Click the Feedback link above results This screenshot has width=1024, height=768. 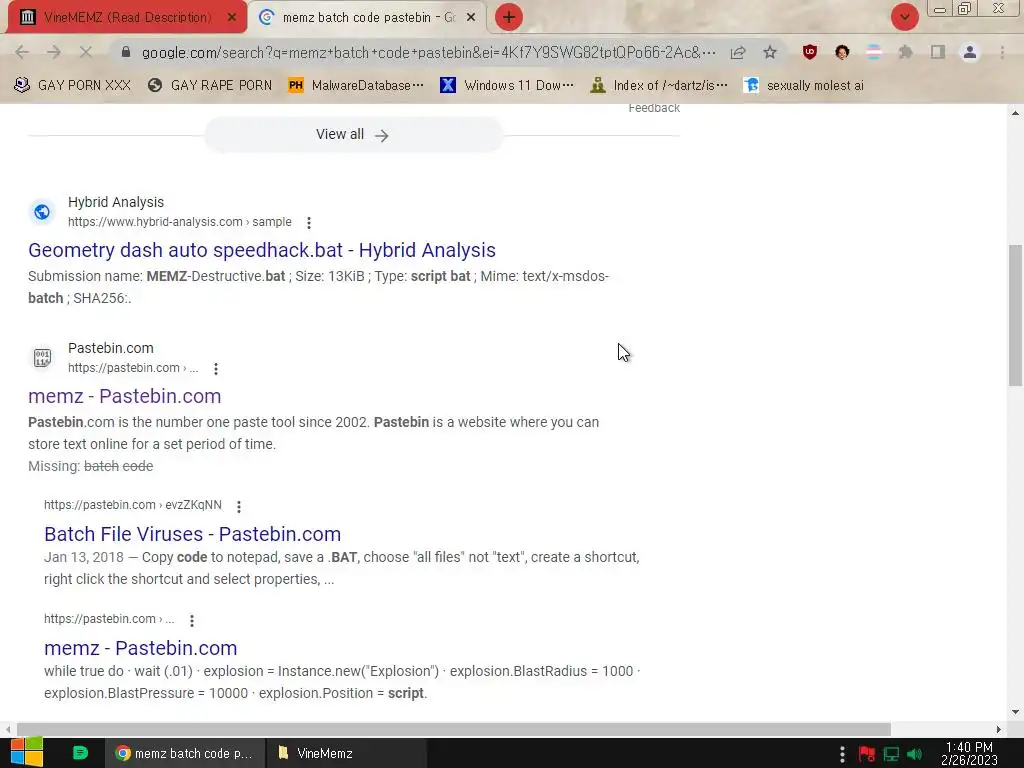(654, 108)
